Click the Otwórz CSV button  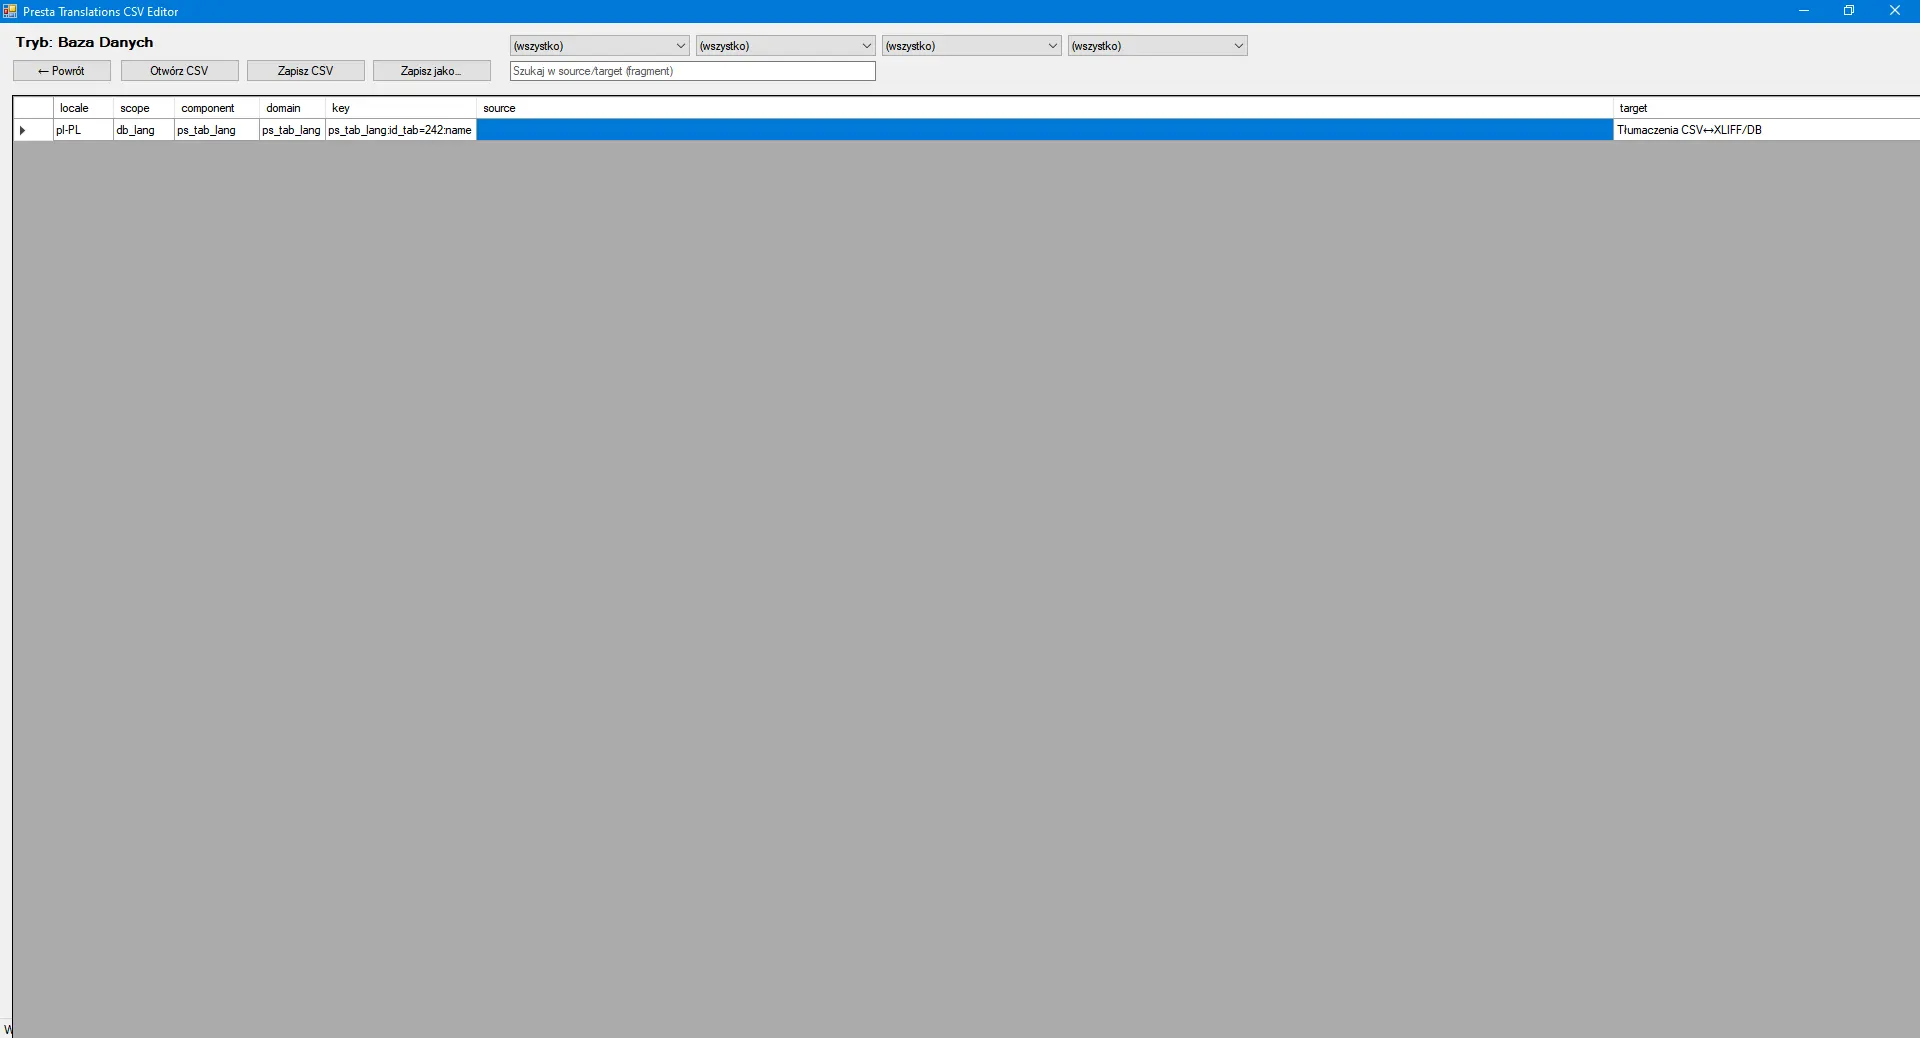tap(179, 70)
